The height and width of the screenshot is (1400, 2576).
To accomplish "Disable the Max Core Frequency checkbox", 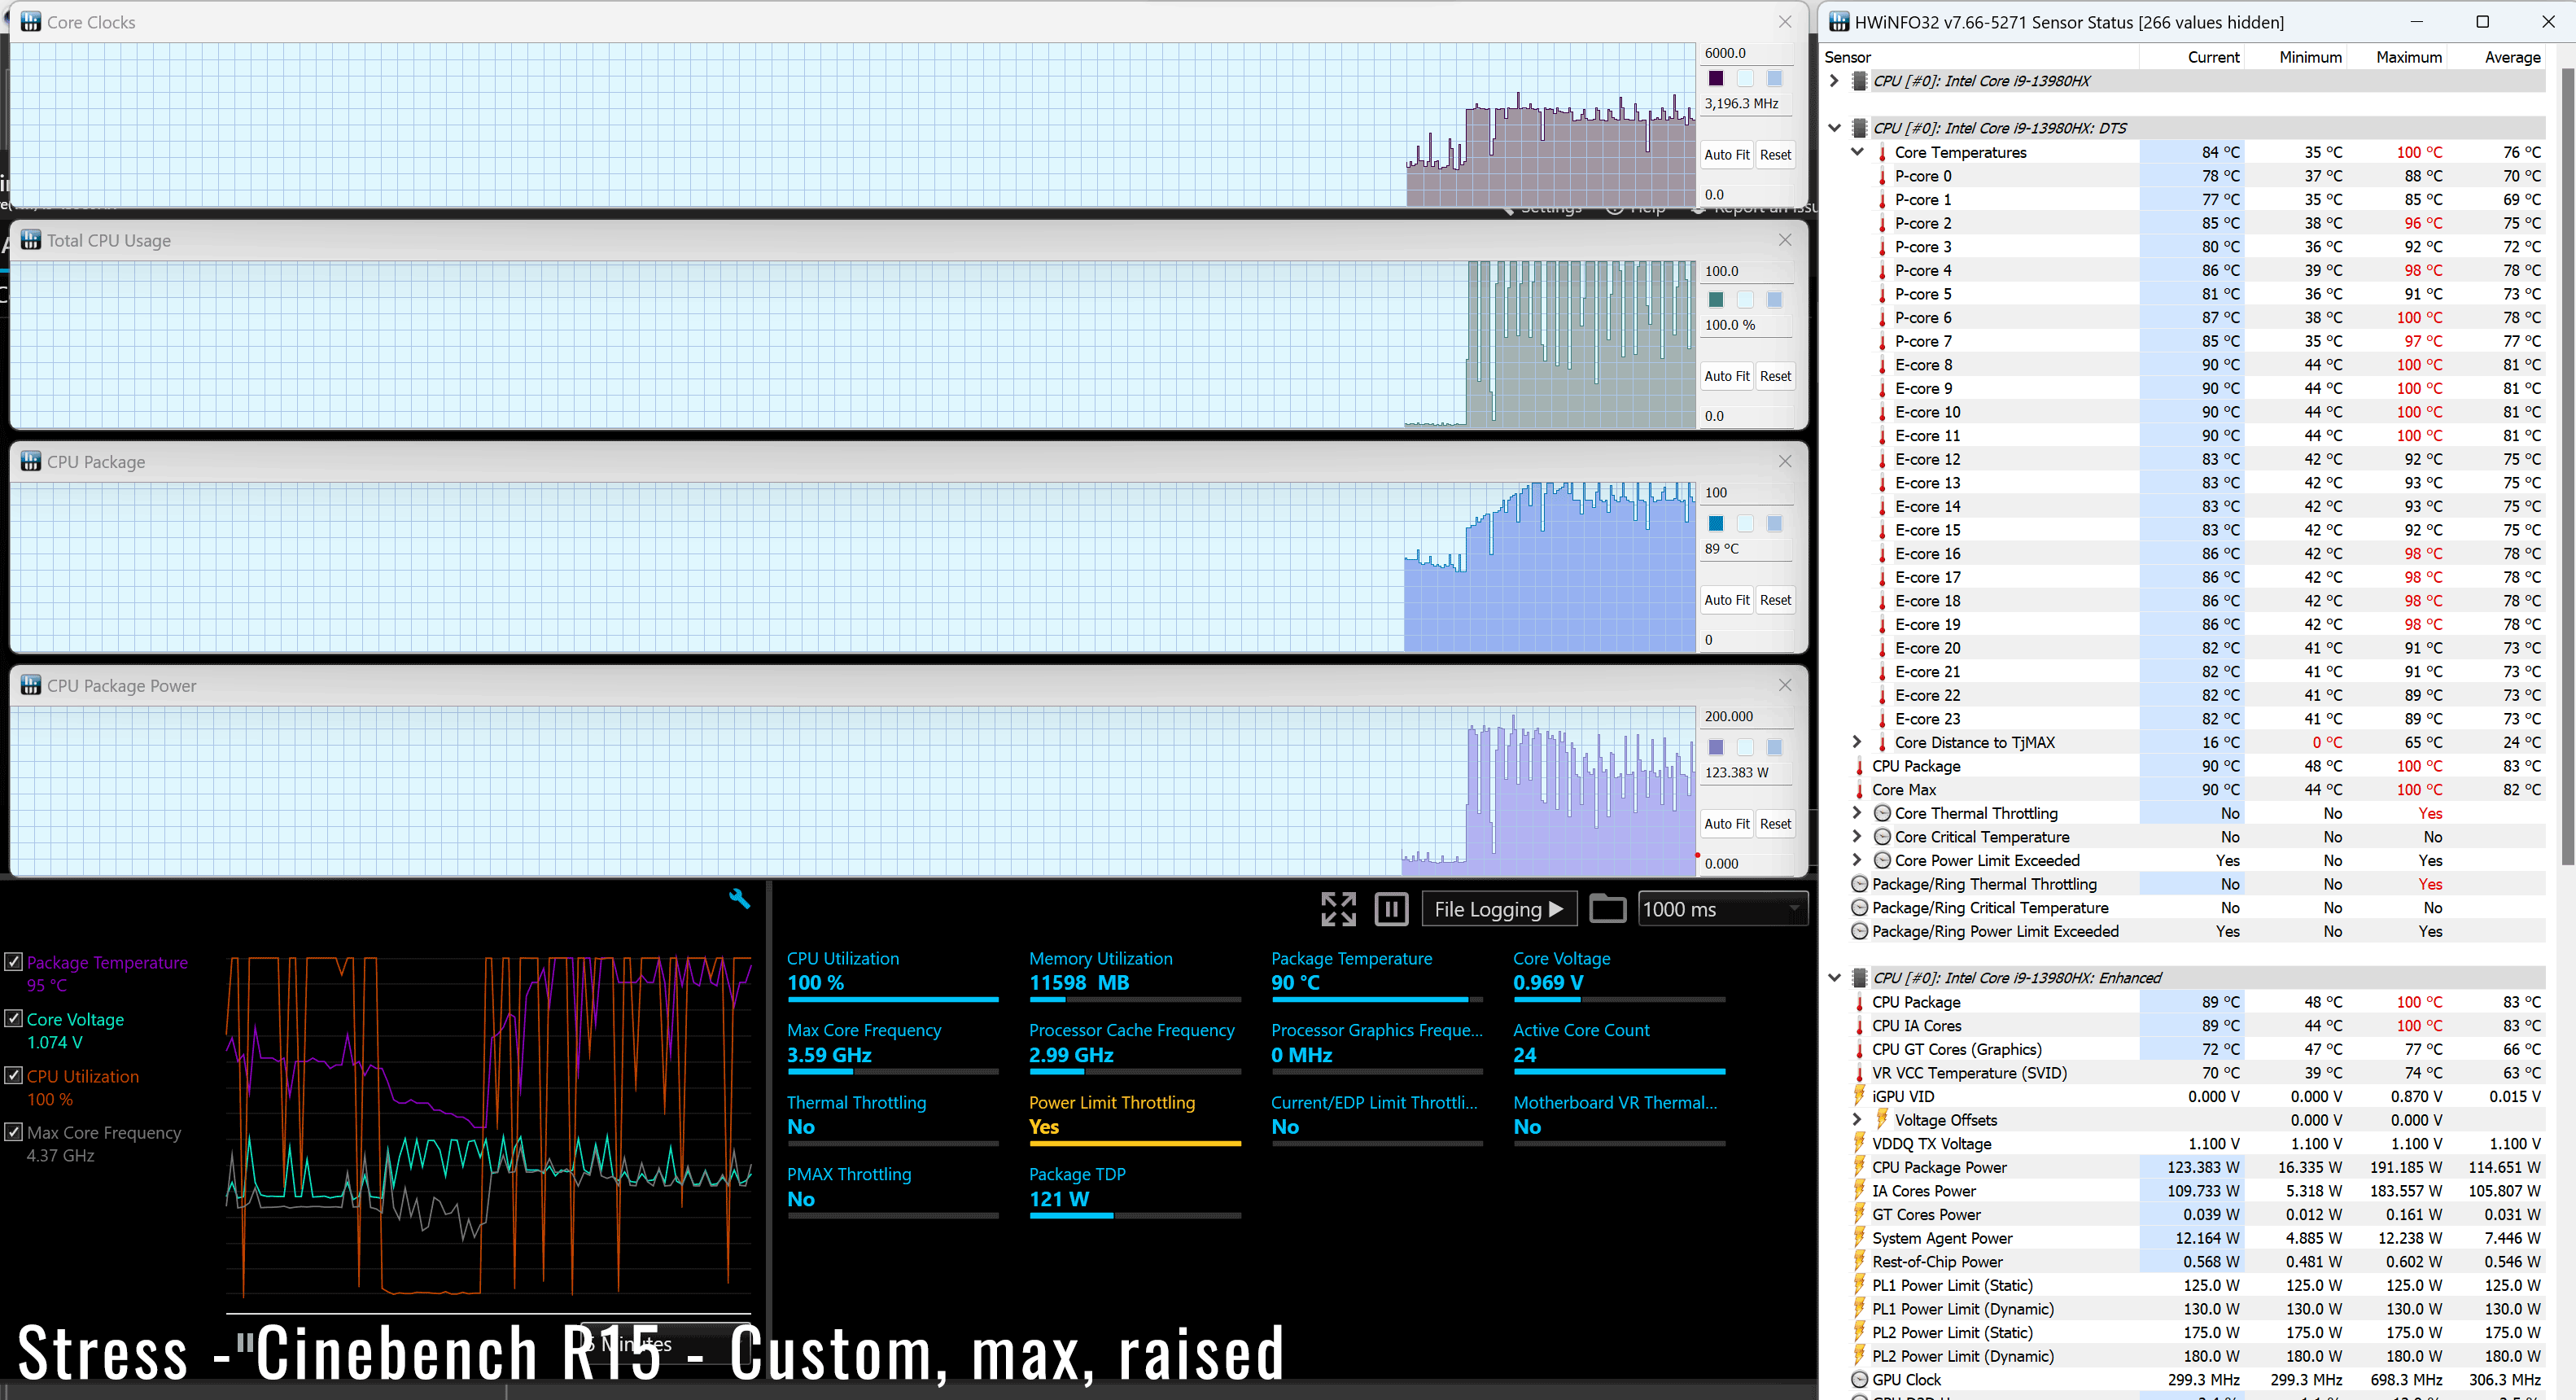I will pyautogui.click(x=14, y=1132).
